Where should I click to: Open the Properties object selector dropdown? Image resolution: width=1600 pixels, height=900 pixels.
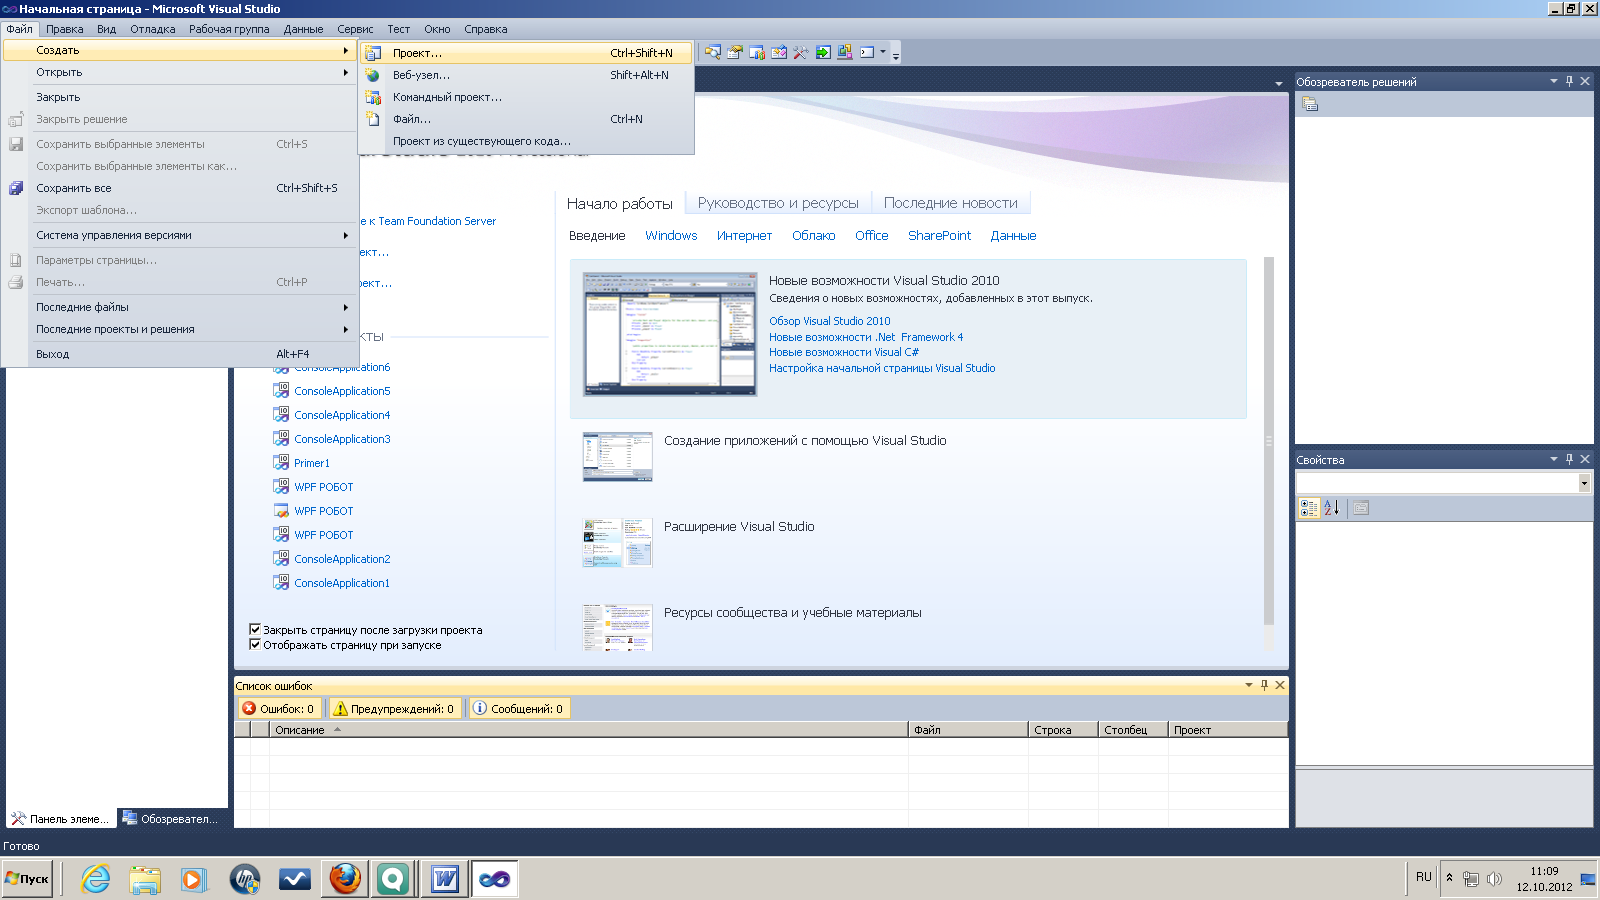tap(1584, 483)
